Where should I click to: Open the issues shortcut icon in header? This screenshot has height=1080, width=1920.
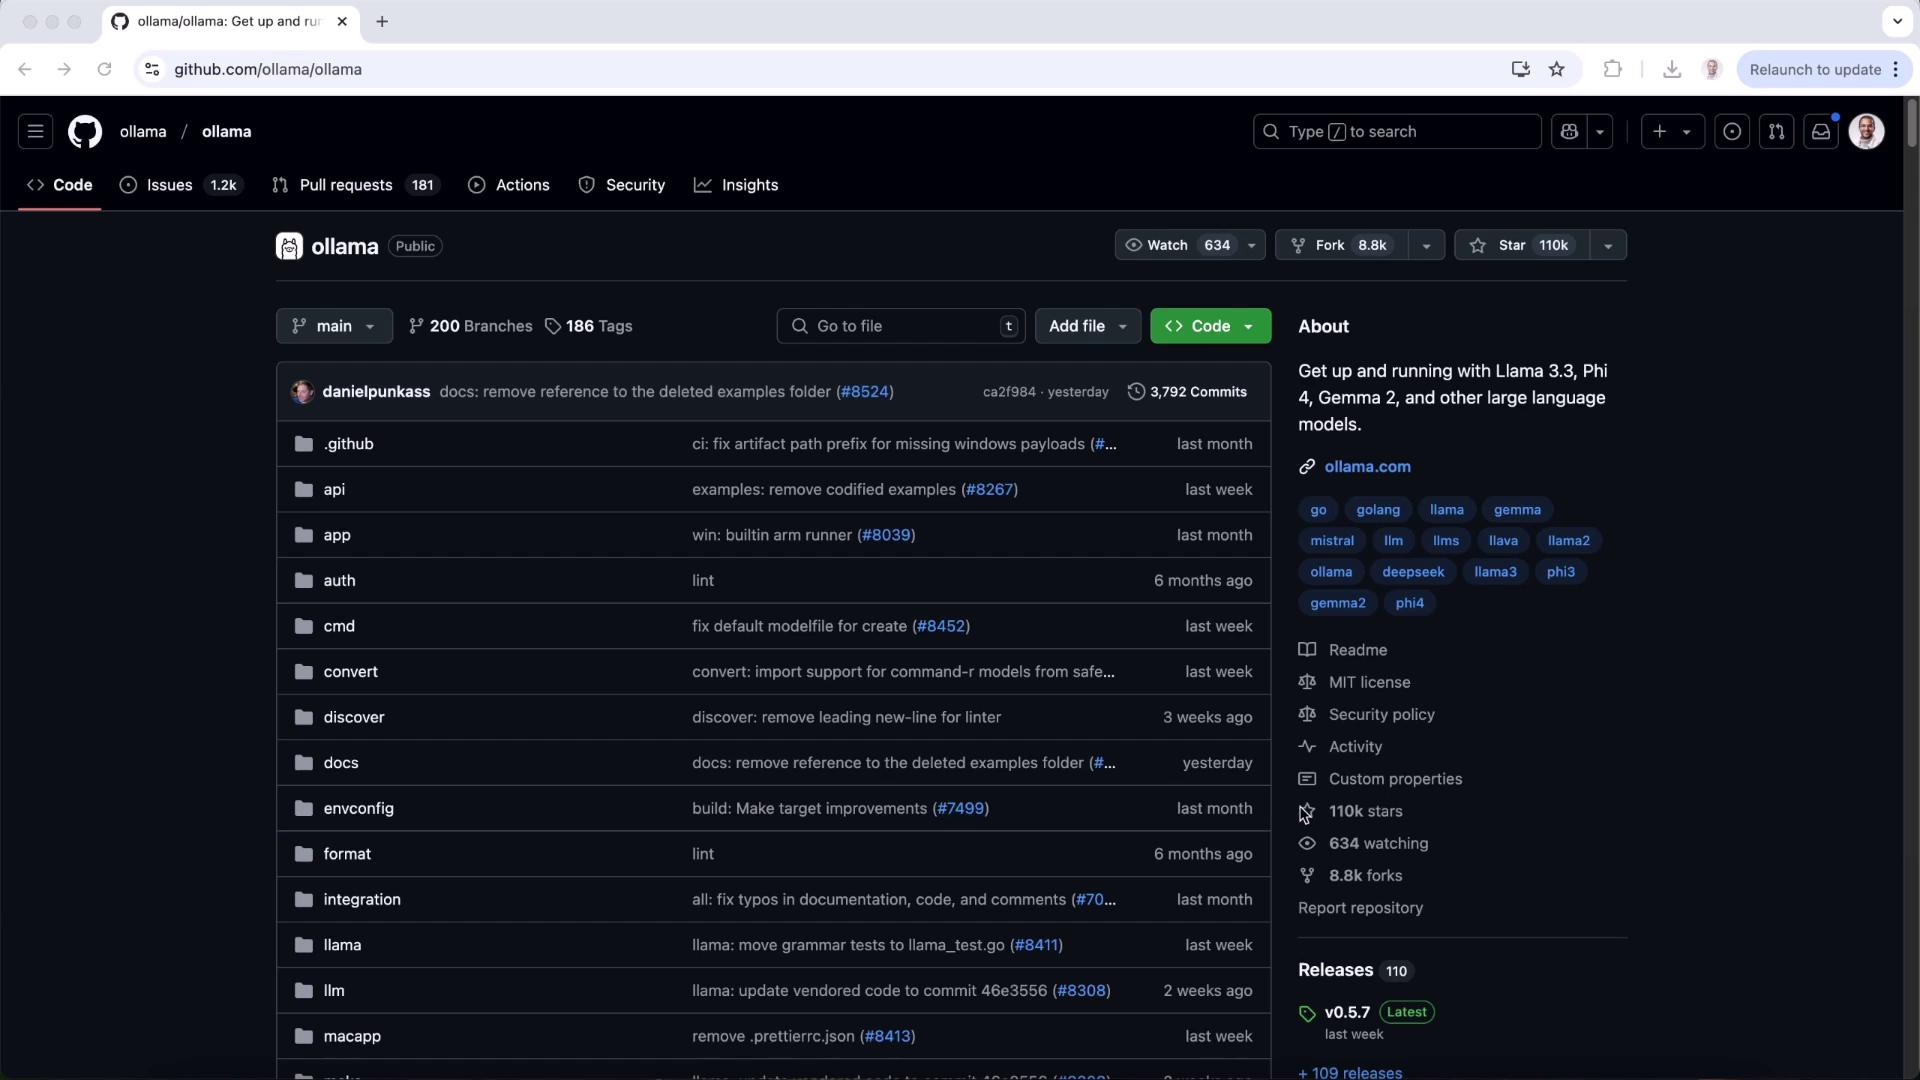1732,131
